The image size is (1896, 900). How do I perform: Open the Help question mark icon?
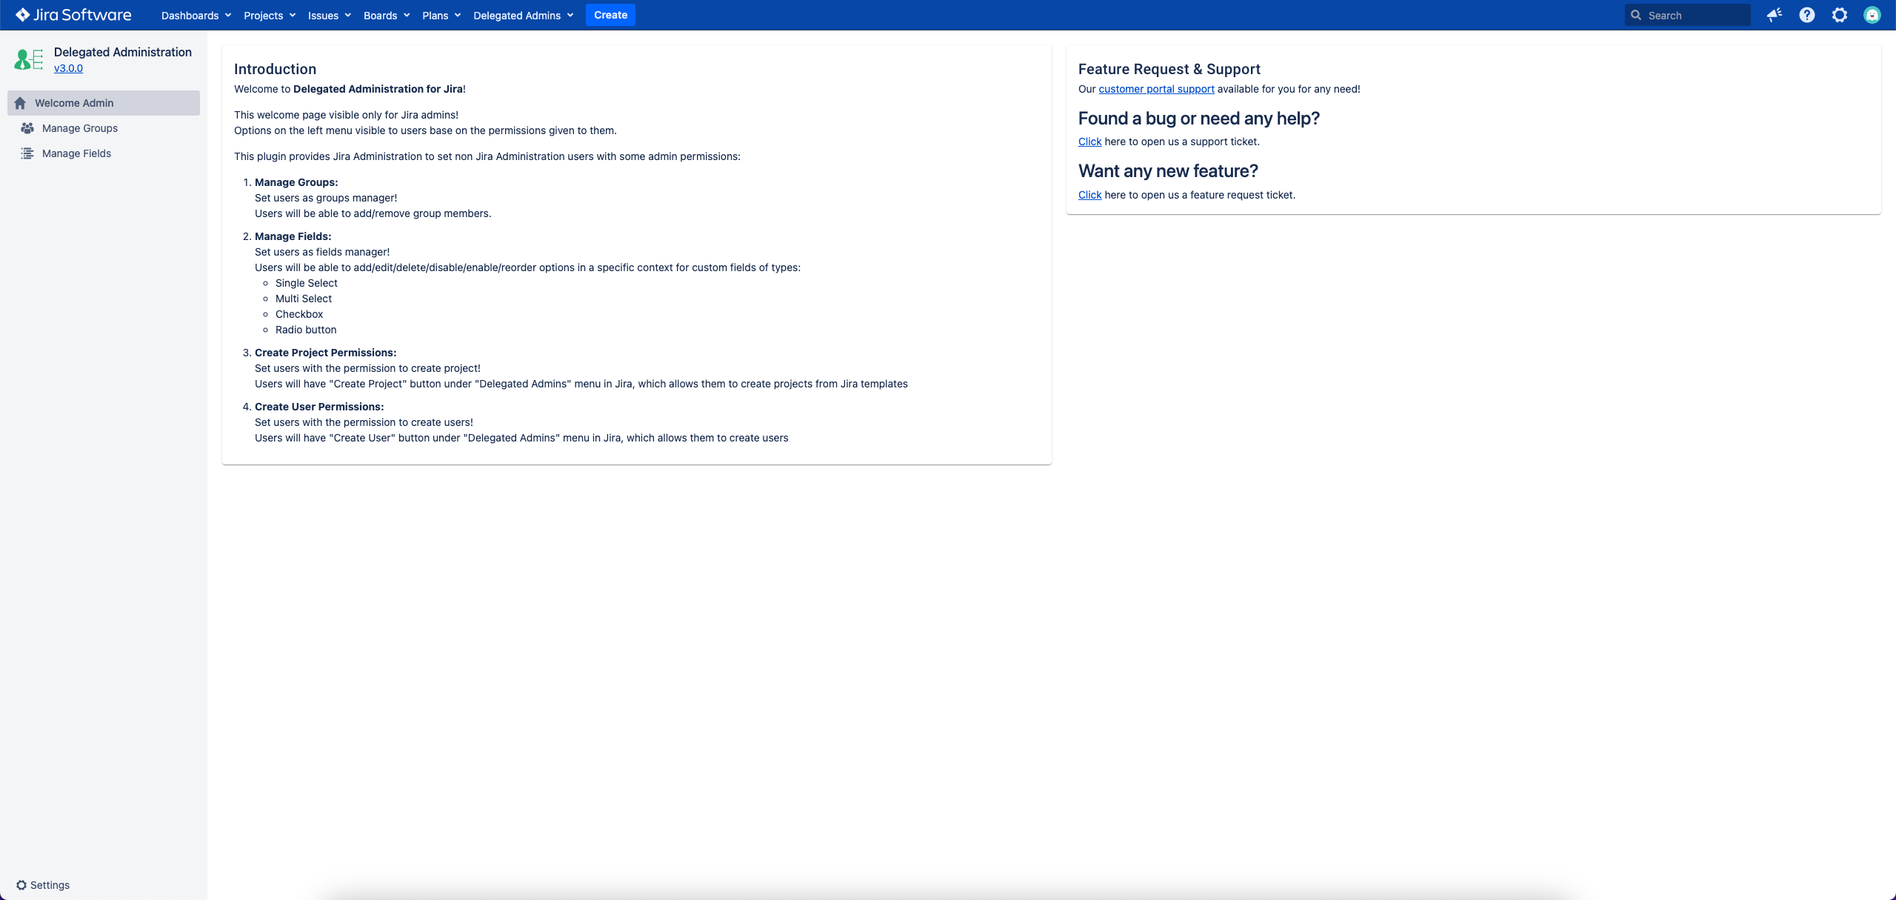point(1807,15)
